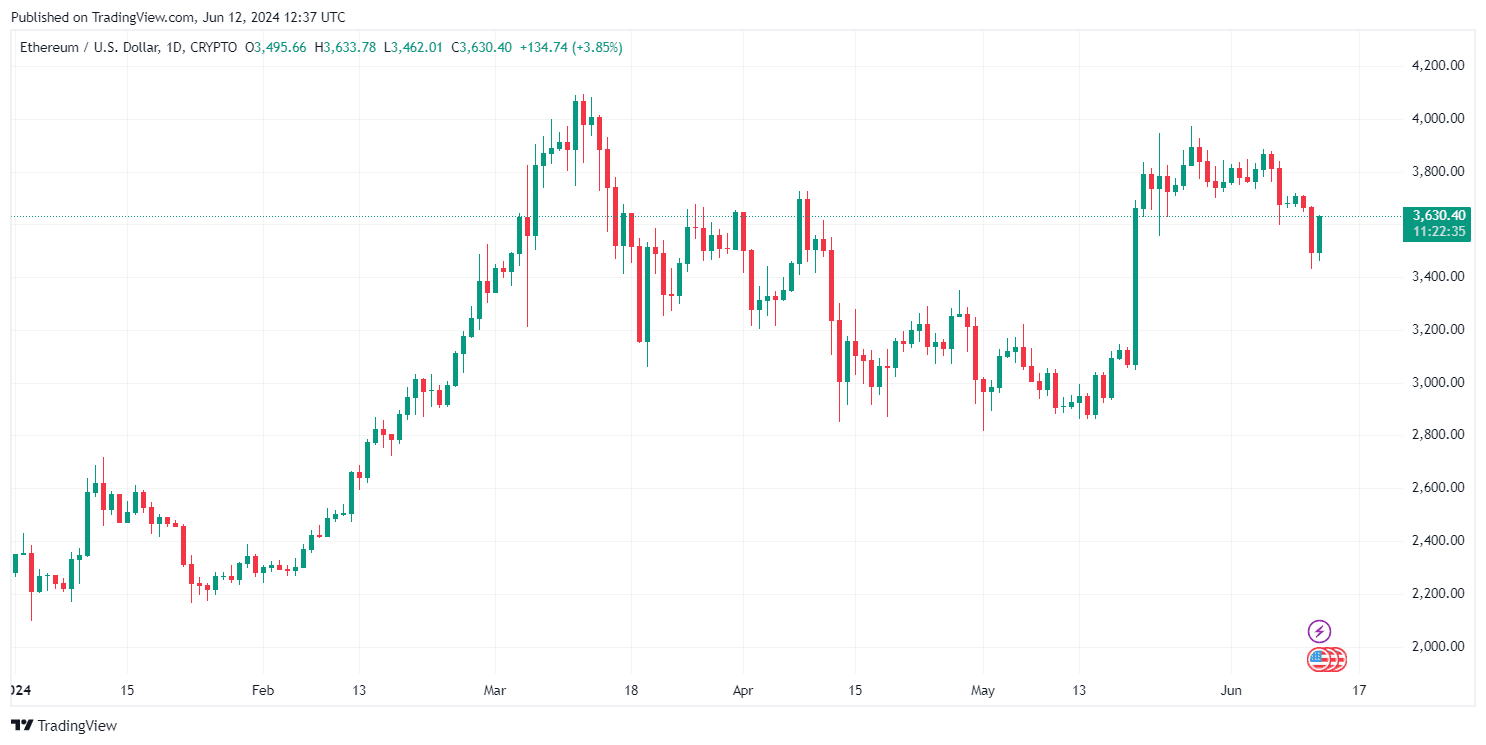Viewport: 1486px width, 745px height.
Task: Click the 17 label on time axis
Action: [x=1360, y=690]
